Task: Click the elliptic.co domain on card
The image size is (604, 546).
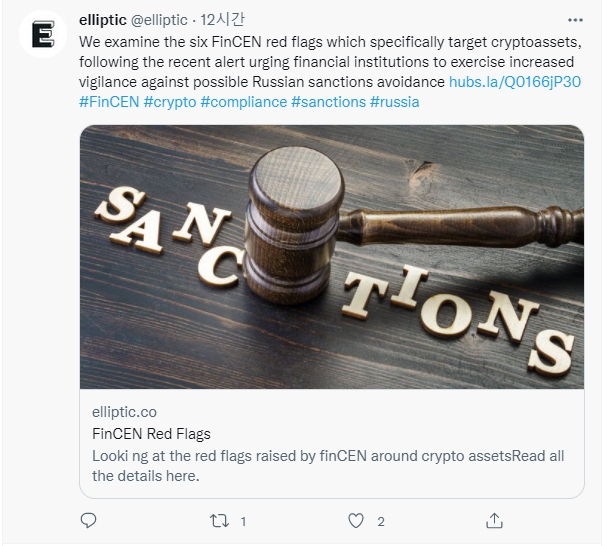Action: 124,412
